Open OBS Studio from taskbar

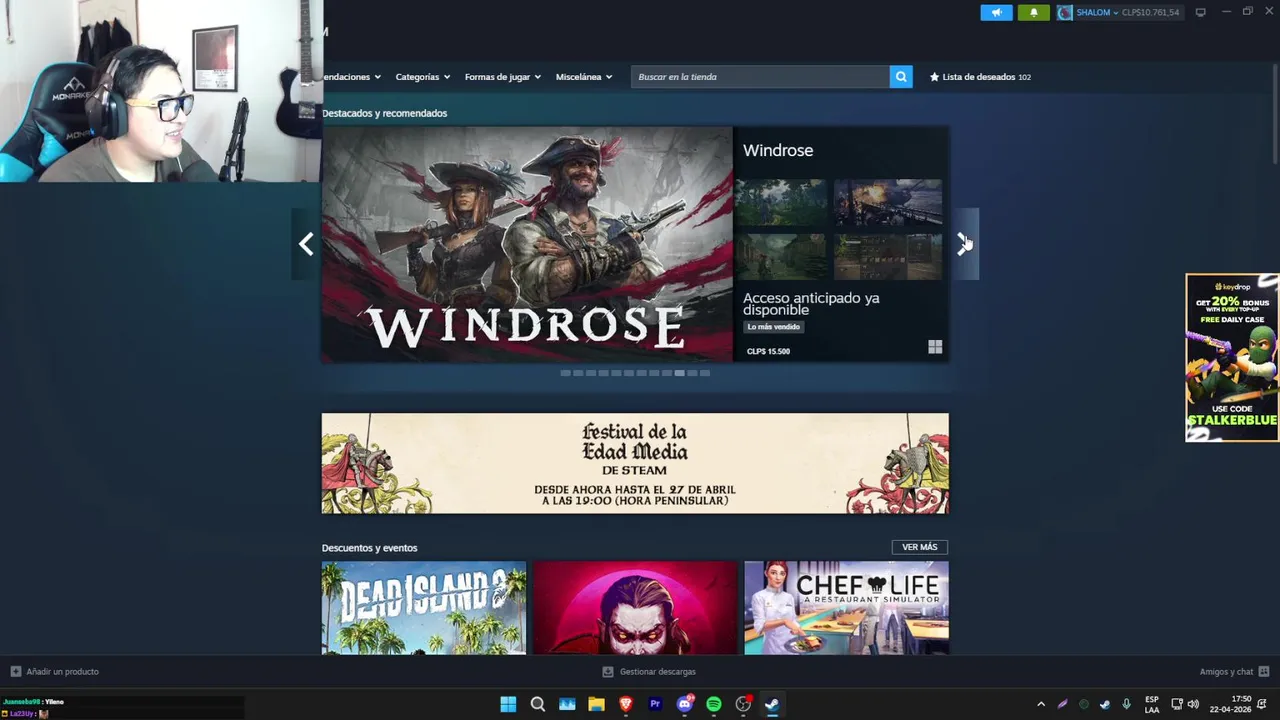[x=743, y=704]
